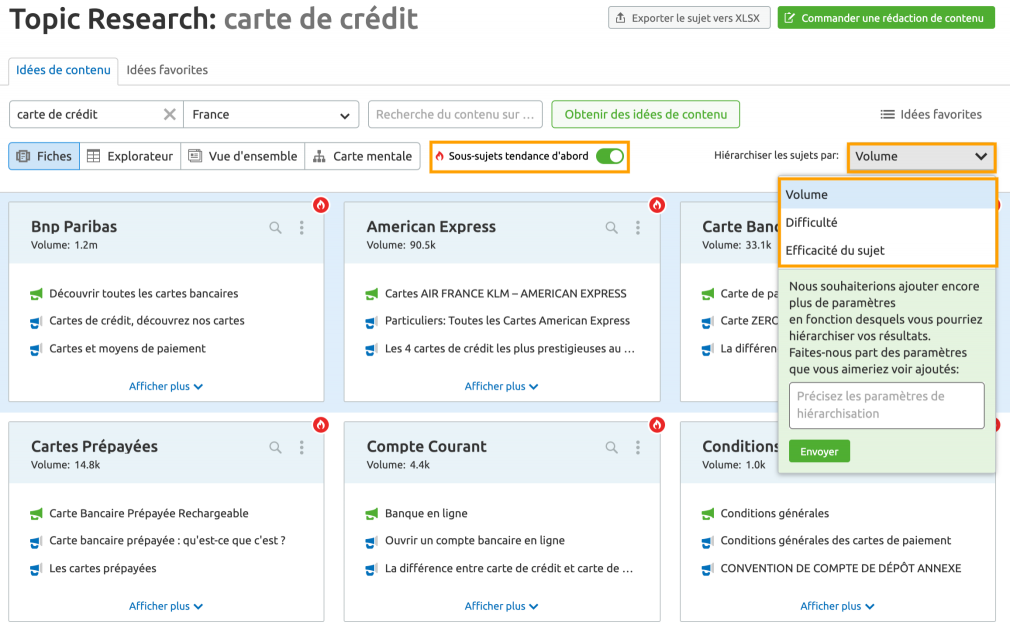Click megaphone icon beside 'Cartes AIR FRANCE KLM'
Image resolution: width=1010 pixels, height=625 pixels.
tap(372, 294)
